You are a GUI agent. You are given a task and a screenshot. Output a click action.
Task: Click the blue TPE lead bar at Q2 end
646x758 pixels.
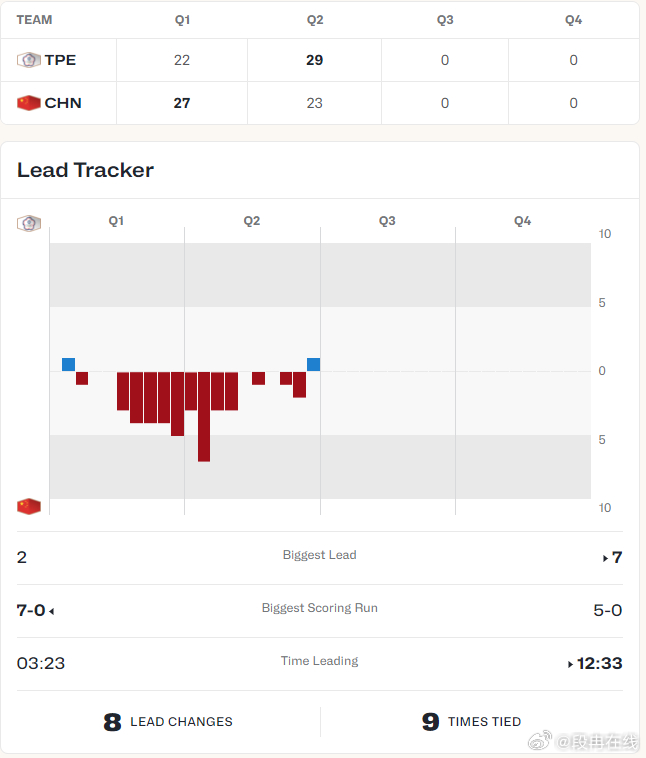coord(313,364)
